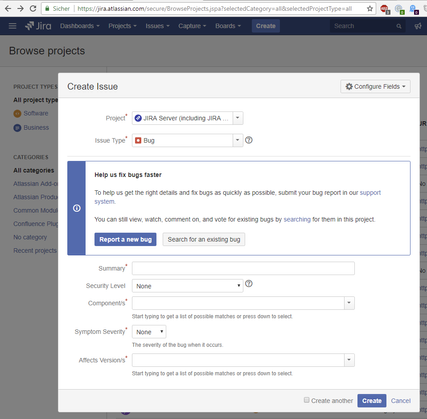The width and height of the screenshot is (427, 419).
Task: Open the Capture menu
Action: [x=192, y=26]
